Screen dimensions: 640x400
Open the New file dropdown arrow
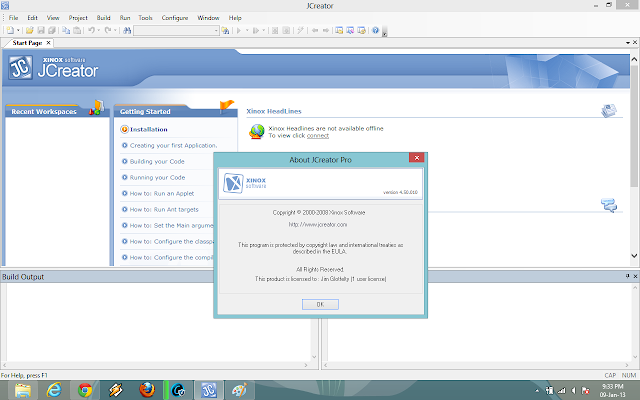(18, 30)
